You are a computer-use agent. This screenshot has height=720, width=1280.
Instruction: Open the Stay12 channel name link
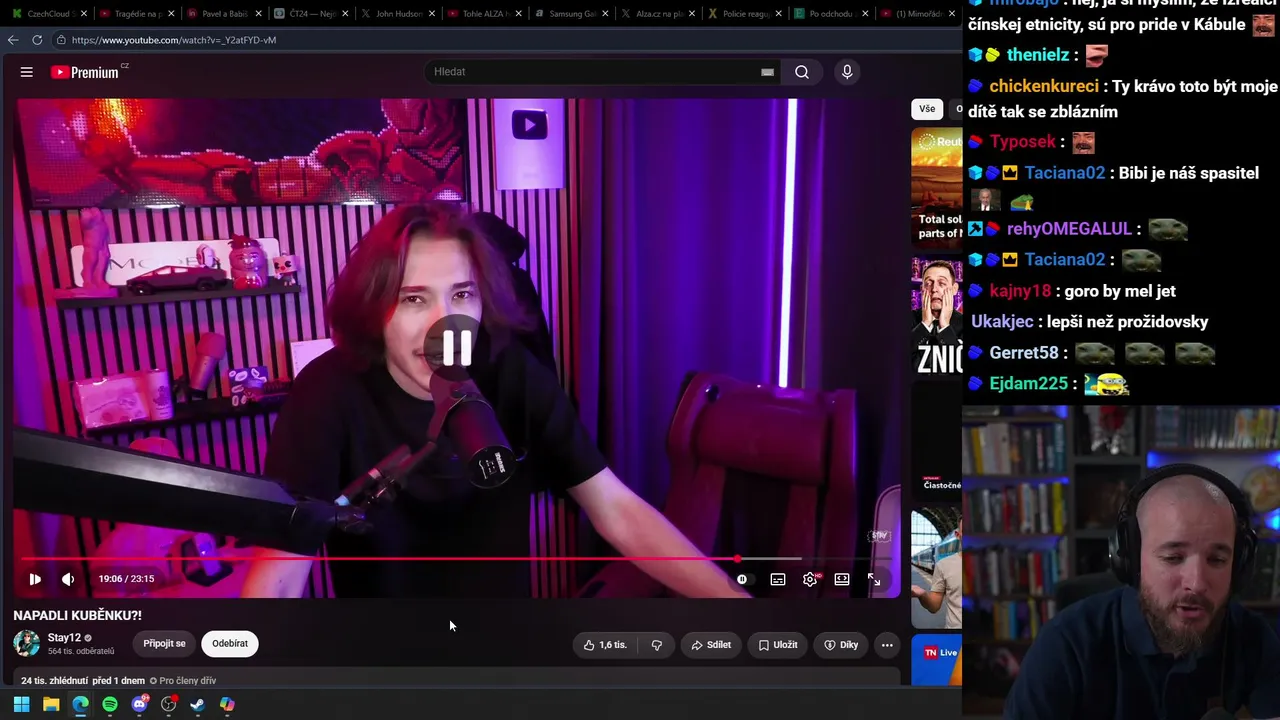coord(64,638)
